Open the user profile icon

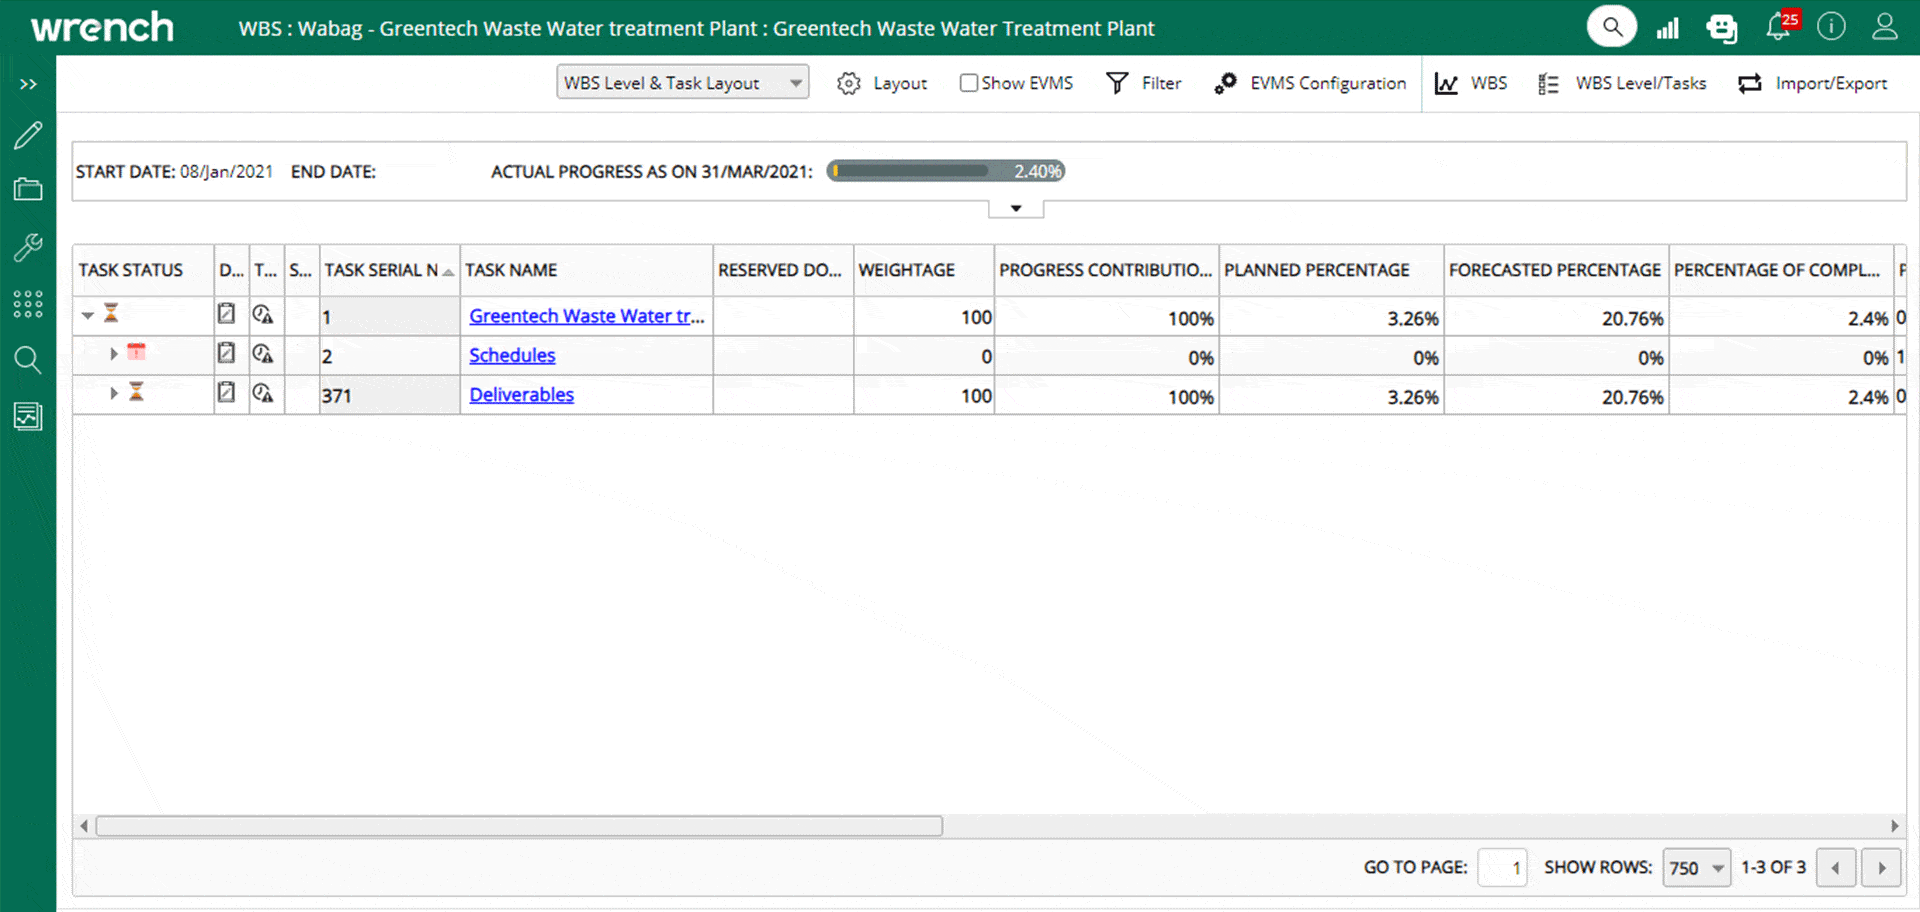[x=1885, y=27]
